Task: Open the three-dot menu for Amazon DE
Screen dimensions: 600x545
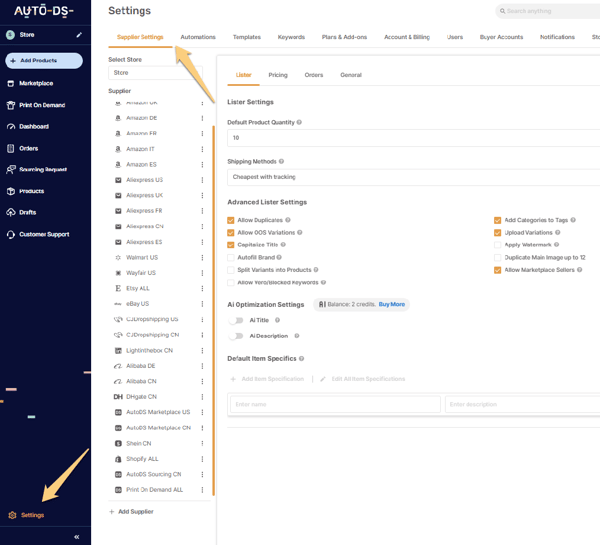Action: point(202,118)
